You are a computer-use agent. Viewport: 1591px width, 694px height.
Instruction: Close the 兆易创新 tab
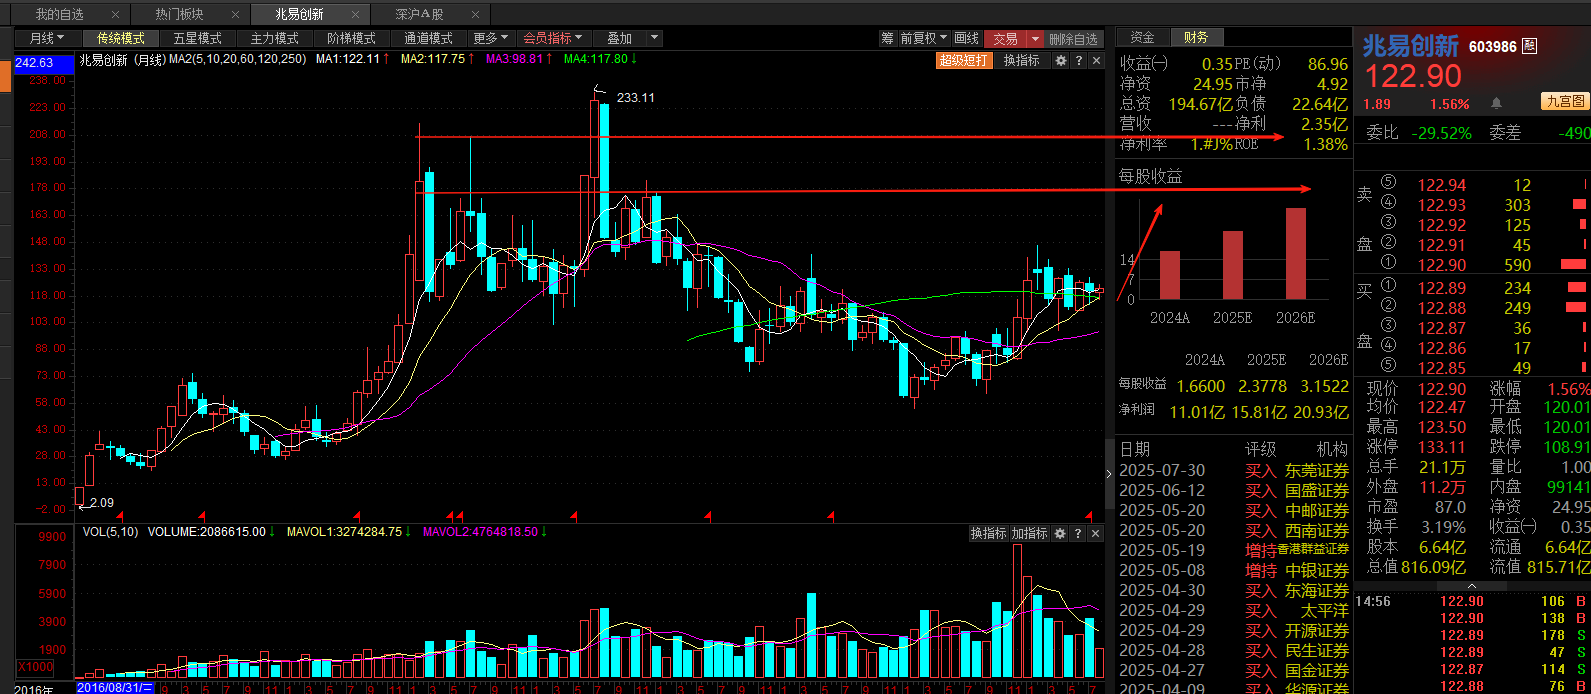click(356, 15)
